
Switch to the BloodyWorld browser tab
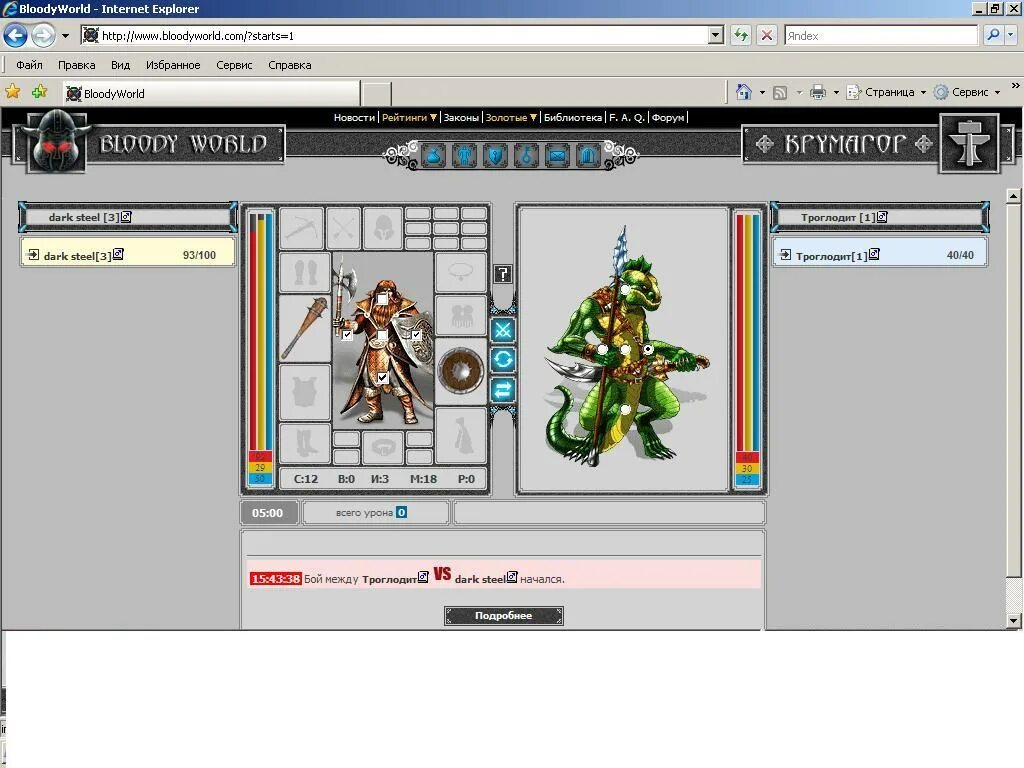212,93
